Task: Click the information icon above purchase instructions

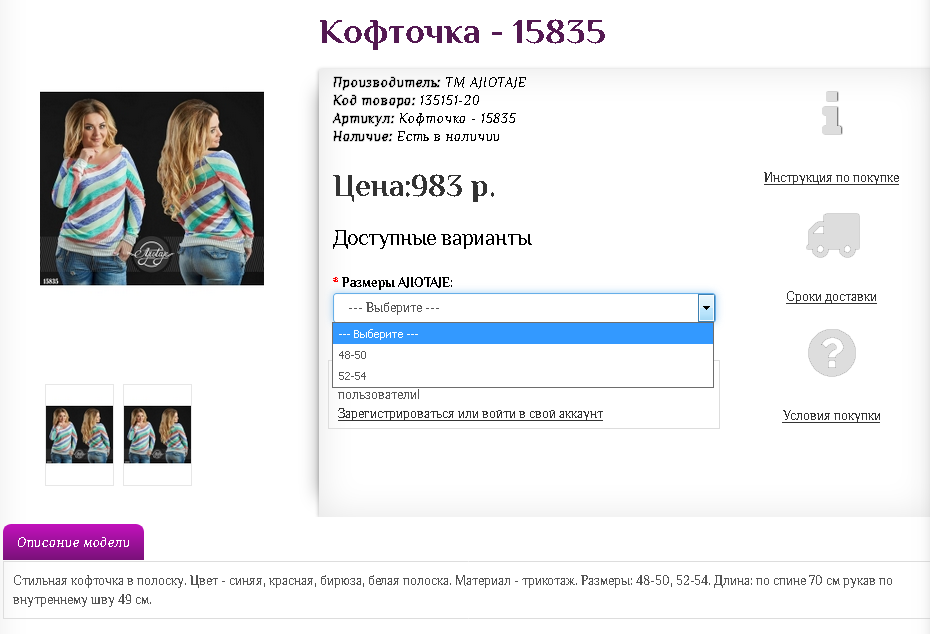Action: 832,113
